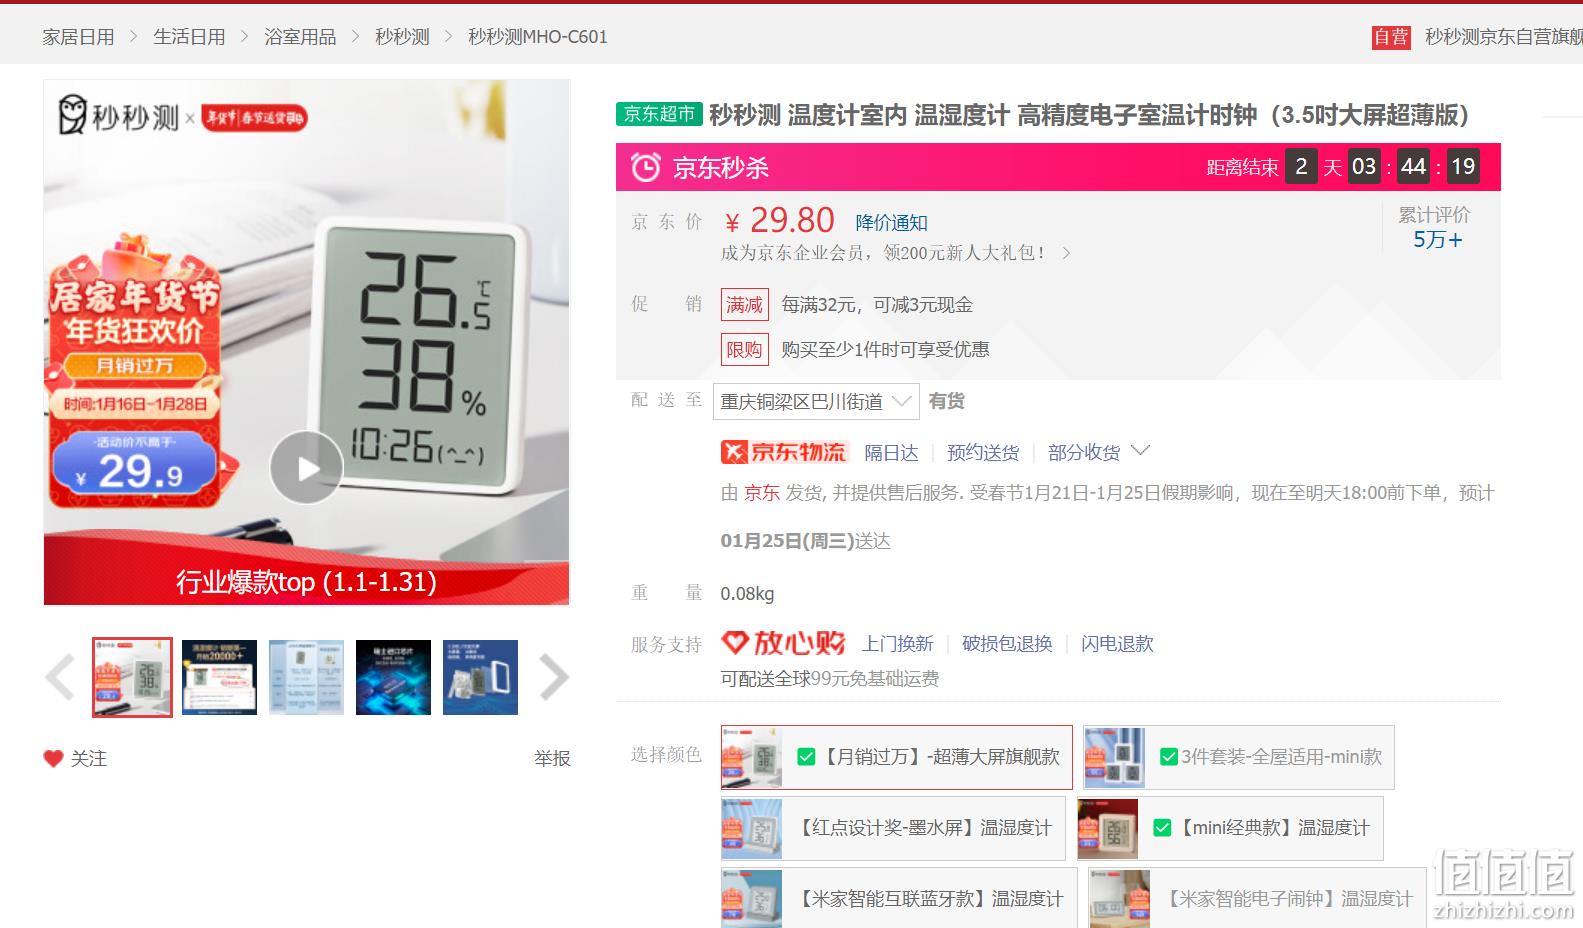
Task: Show previous thumbnails with left arrow
Action: click(x=60, y=678)
